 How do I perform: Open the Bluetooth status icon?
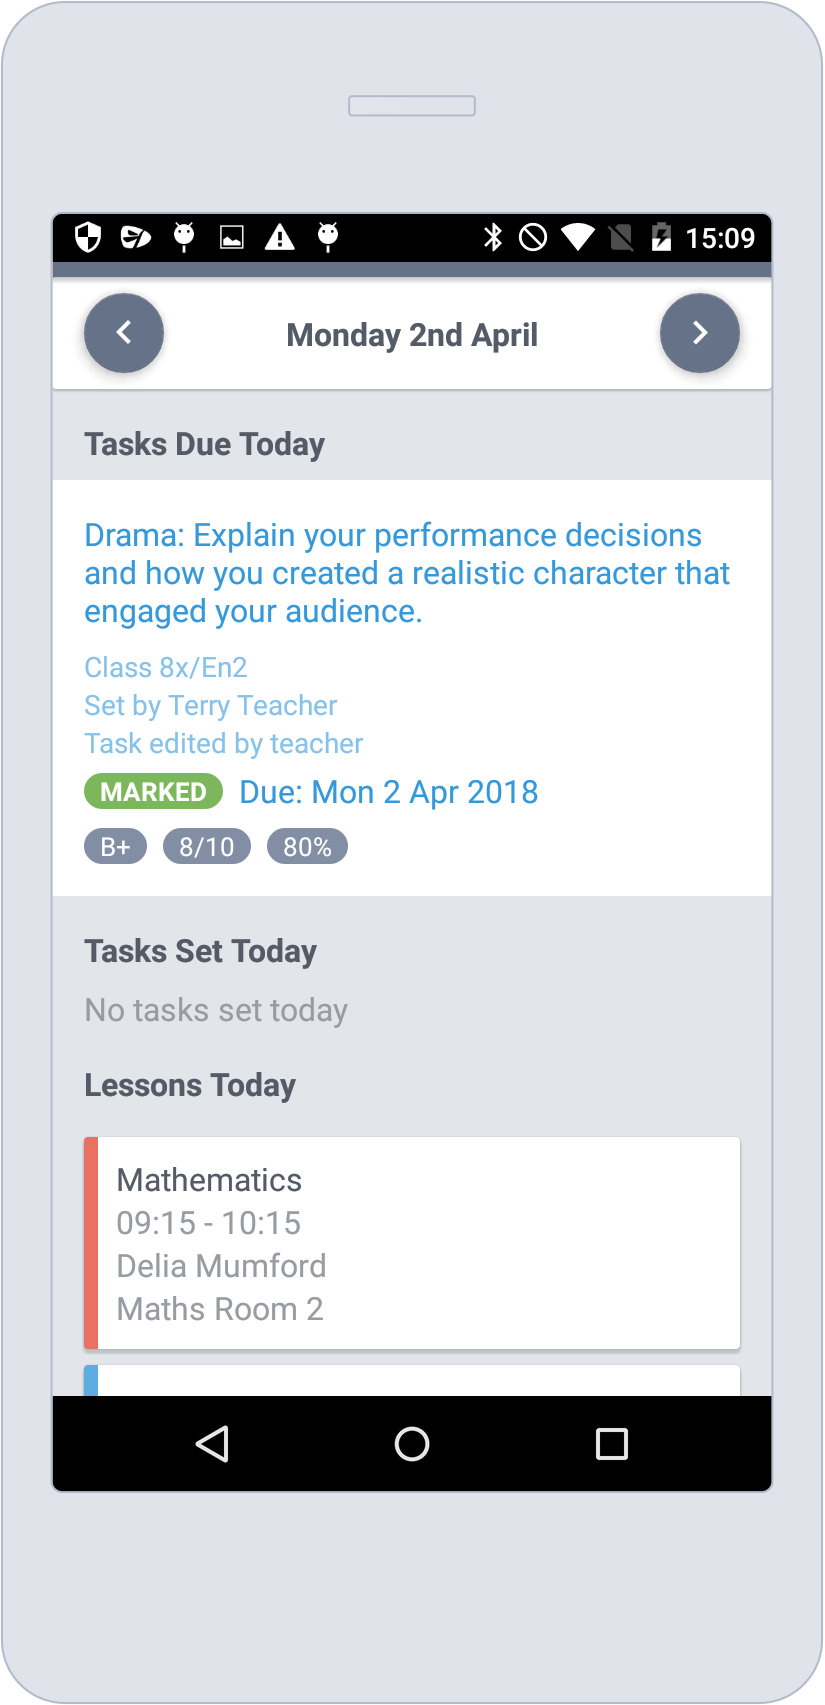pyautogui.click(x=492, y=238)
